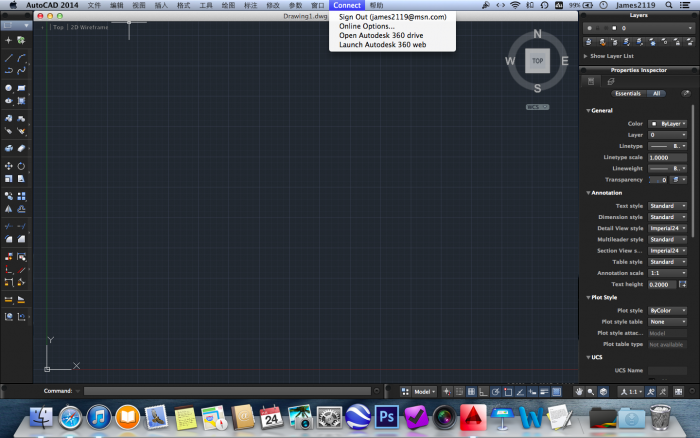Open the AutoCAD 2014 application menu
This screenshot has height=438, width=700.
[52, 5]
